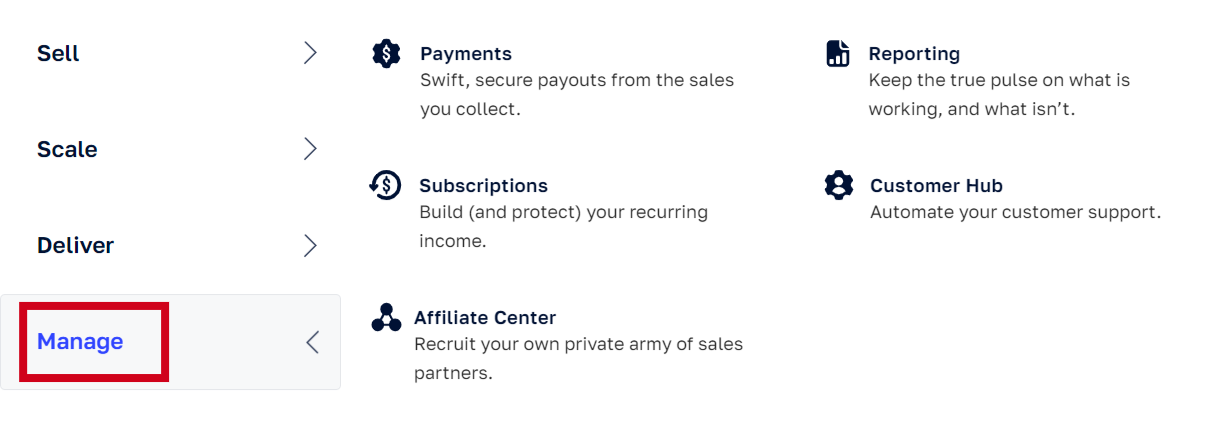Expand the Sell menu chevron
The height and width of the screenshot is (436, 1219).
[x=310, y=54]
